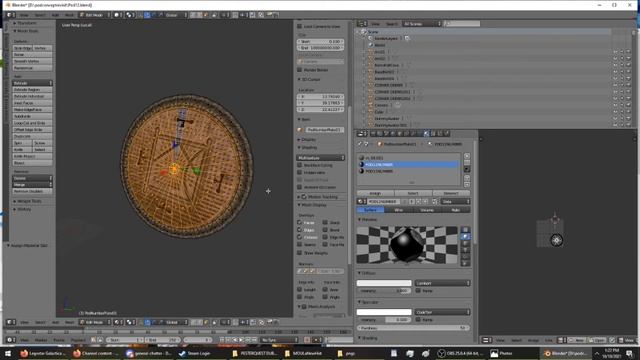Open Photos app from the taskbar

point(501,353)
